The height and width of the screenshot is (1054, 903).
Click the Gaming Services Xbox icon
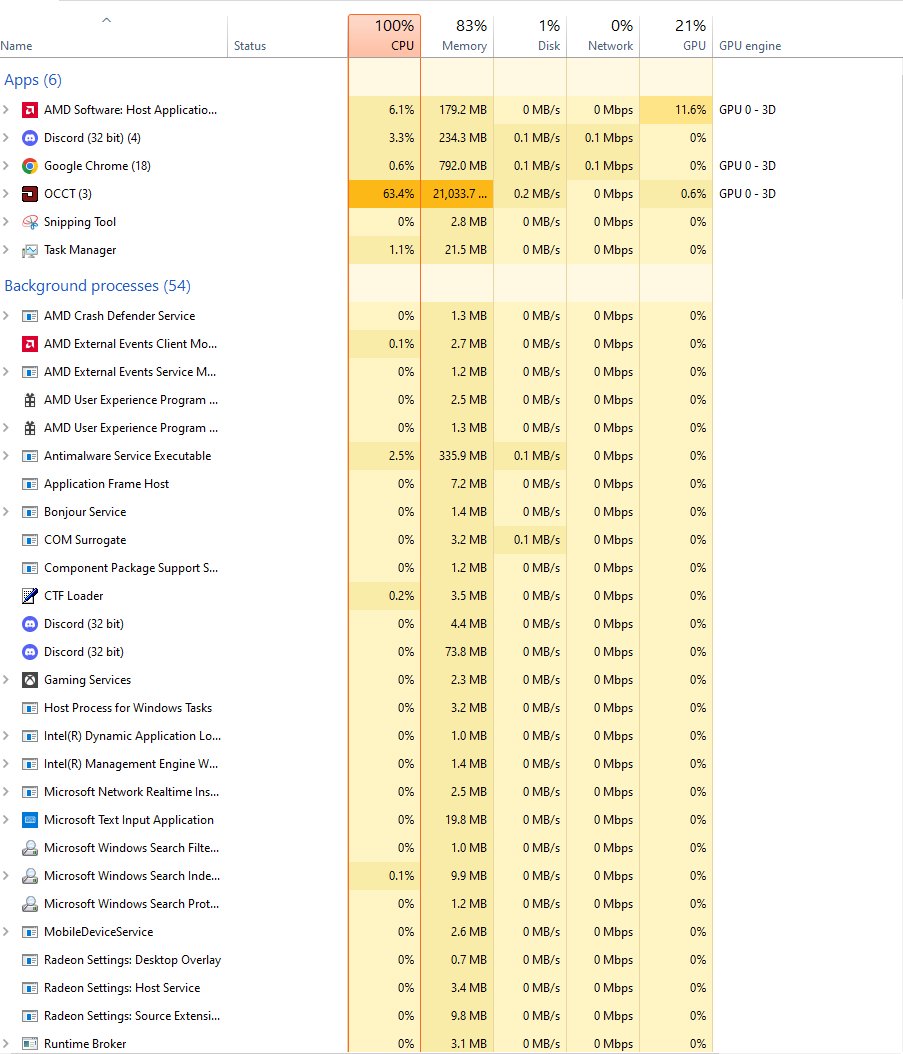point(30,680)
